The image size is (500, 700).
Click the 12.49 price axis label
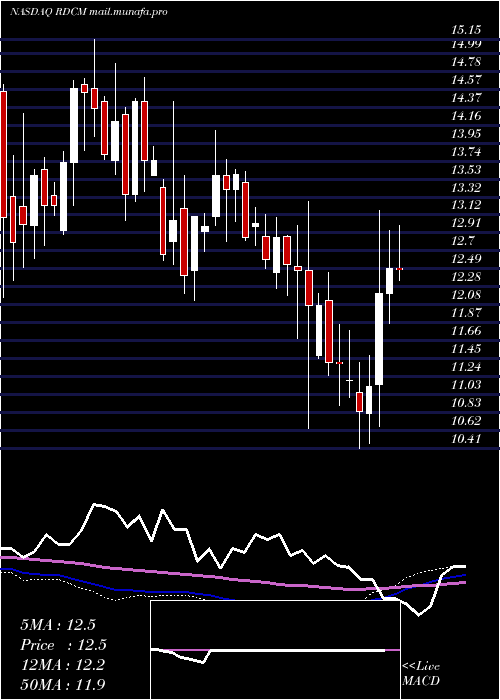coord(466,259)
